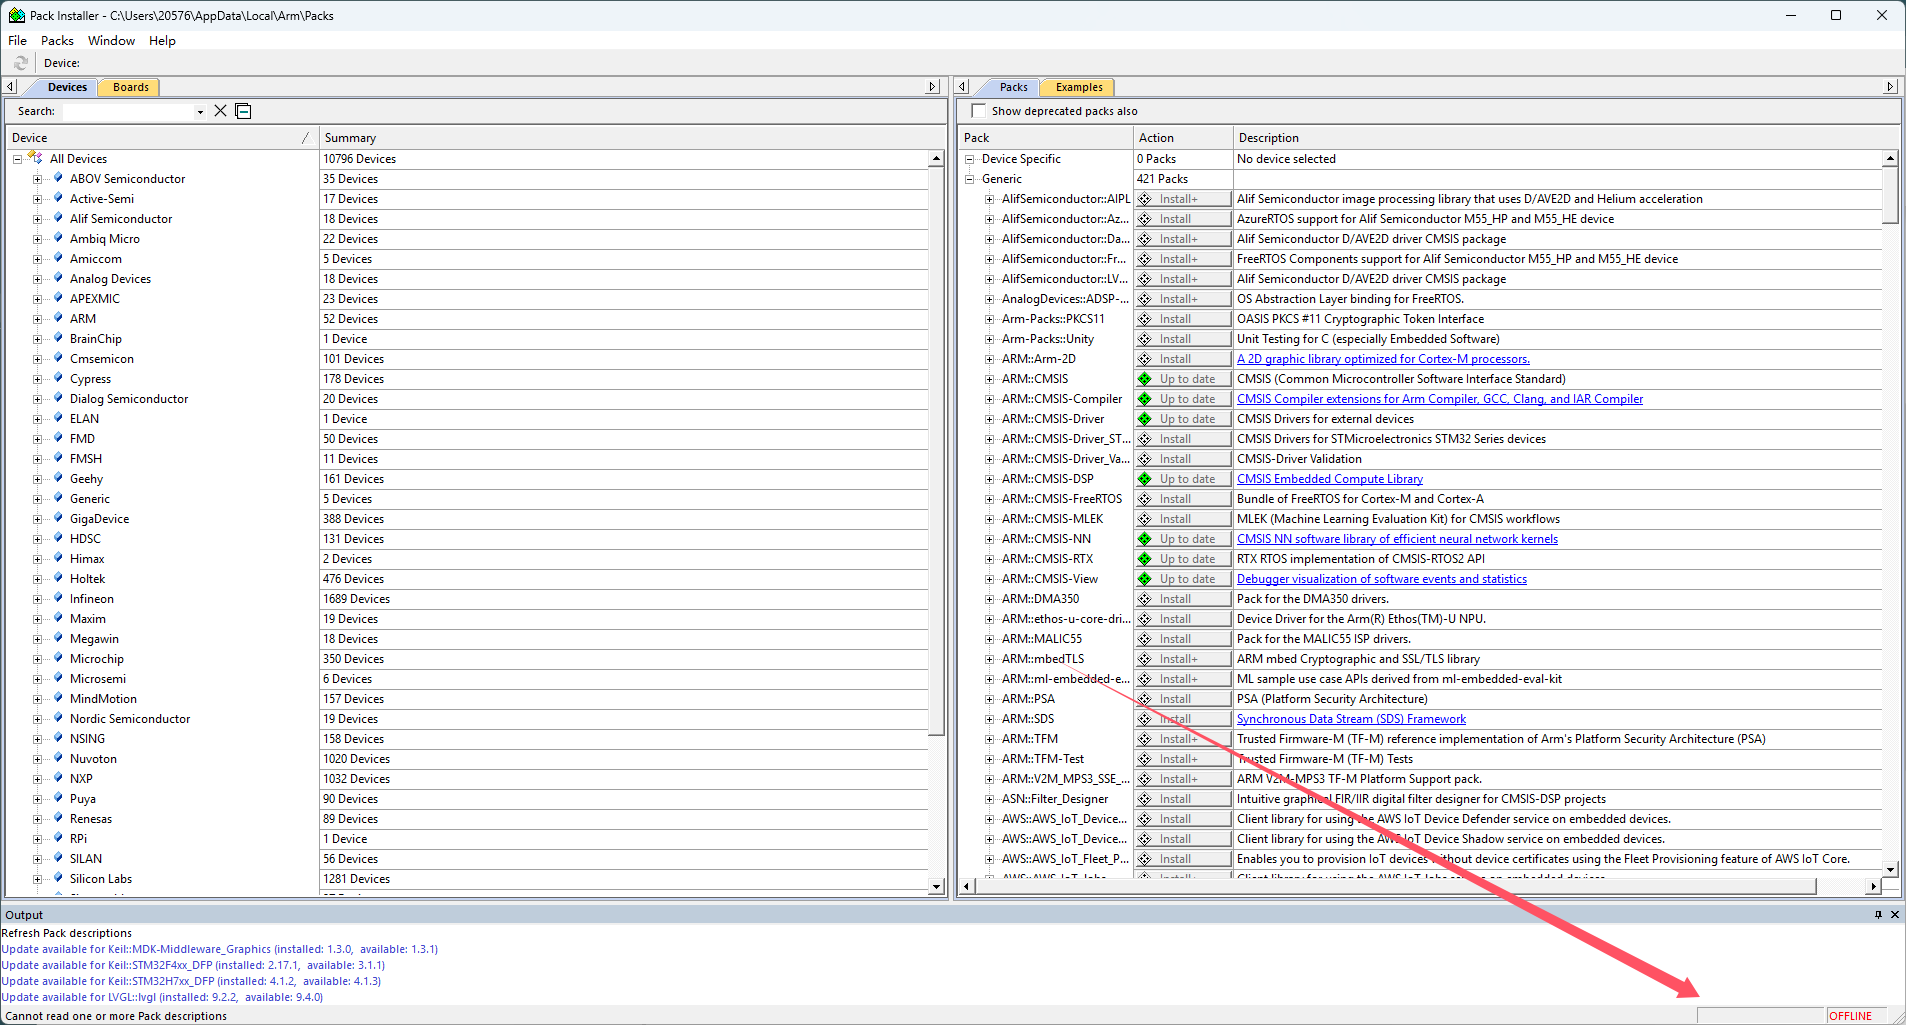Click the install icon for ARM::mbedTLS
The height and width of the screenshot is (1025, 1906).
pos(1145,659)
